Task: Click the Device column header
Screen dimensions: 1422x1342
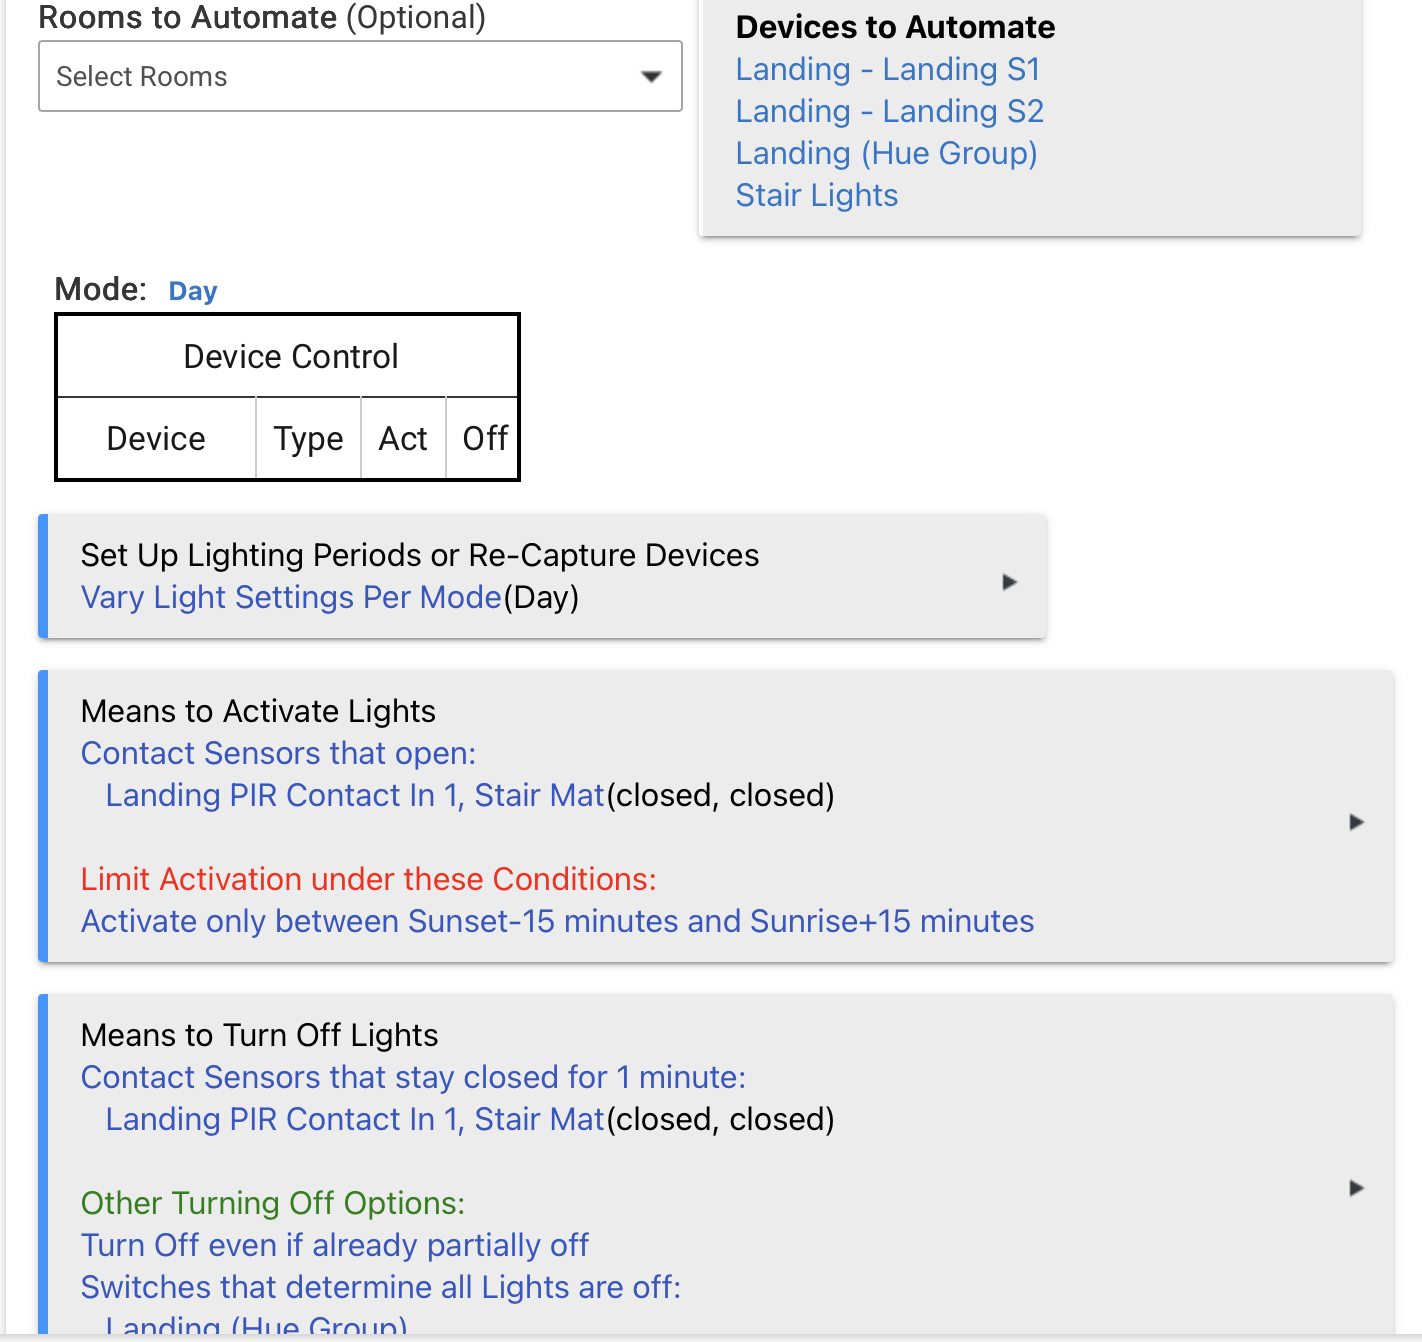Action: pos(156,438)
